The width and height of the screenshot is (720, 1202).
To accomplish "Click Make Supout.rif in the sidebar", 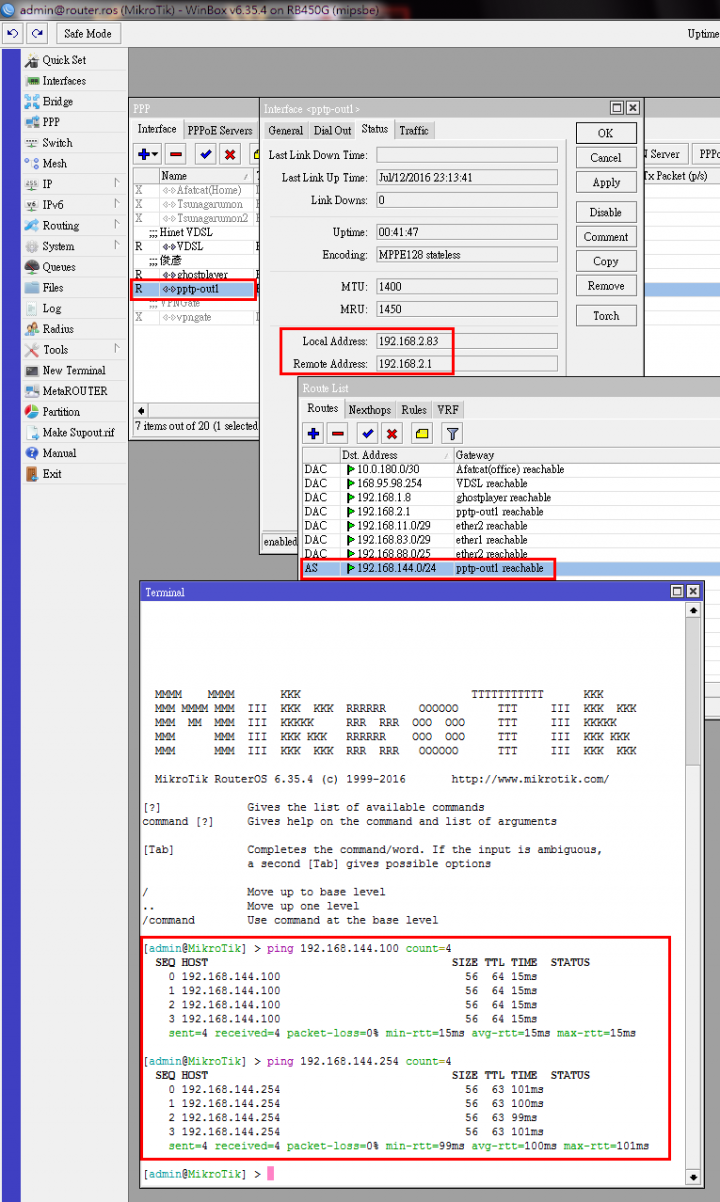I will coord(78,433).
